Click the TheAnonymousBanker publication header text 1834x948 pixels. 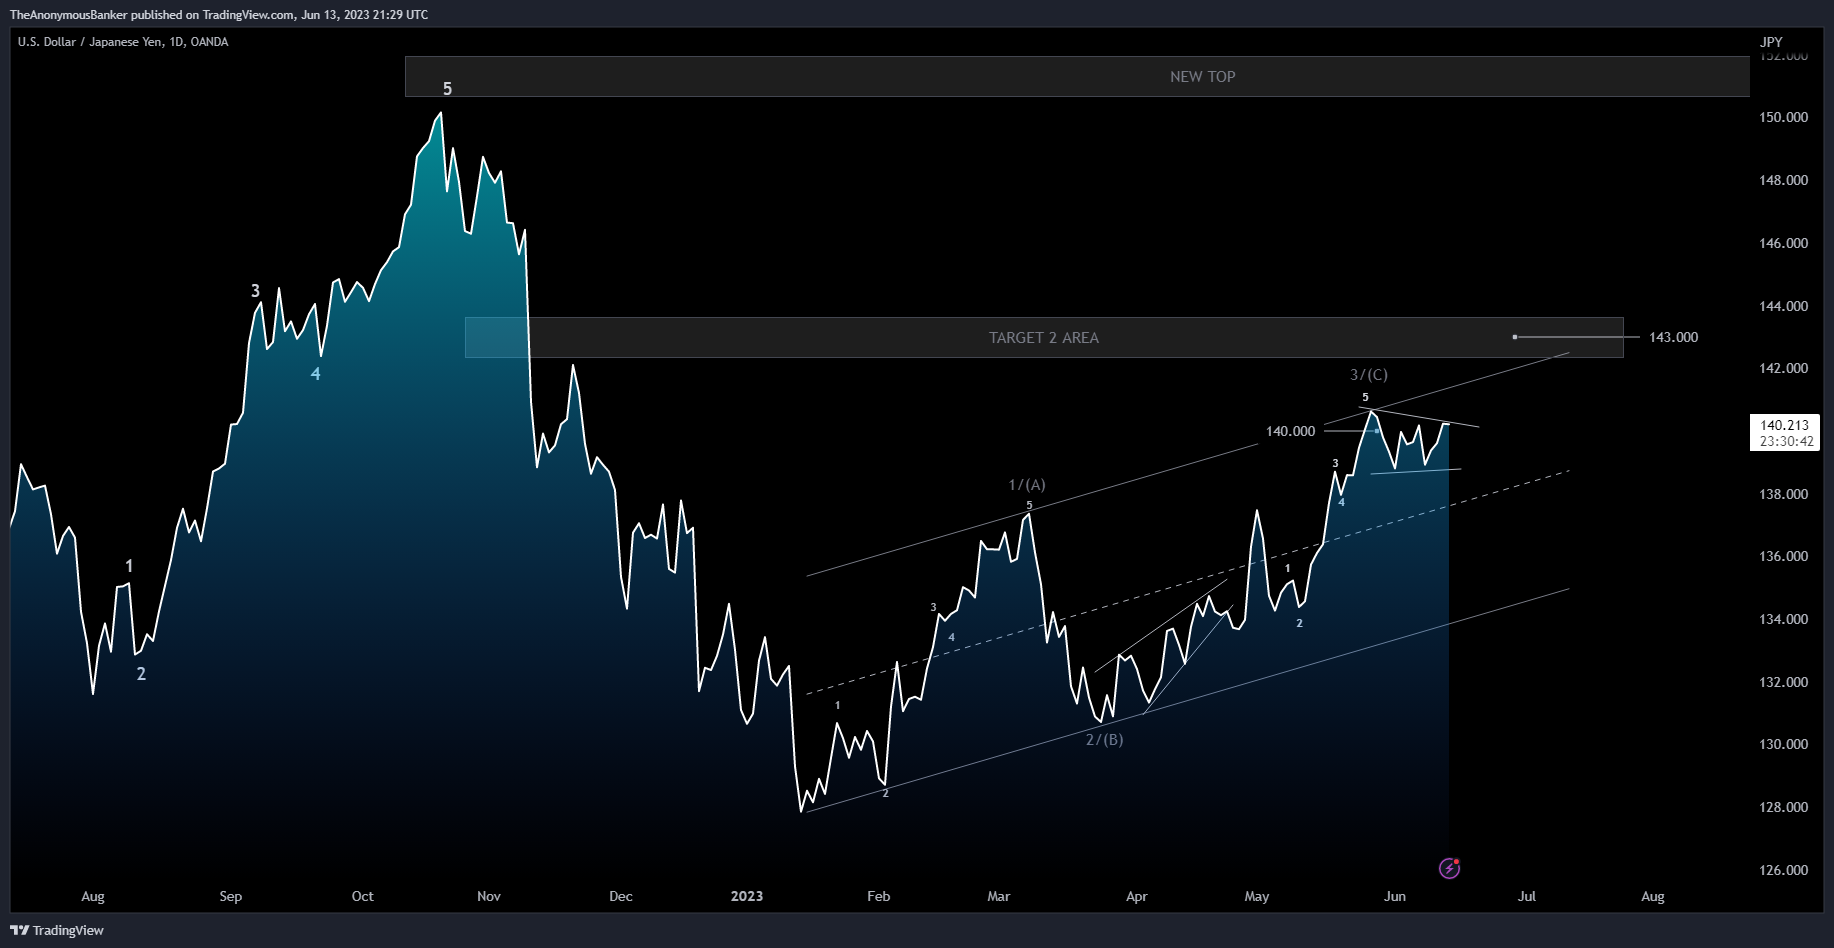[219, 15]
